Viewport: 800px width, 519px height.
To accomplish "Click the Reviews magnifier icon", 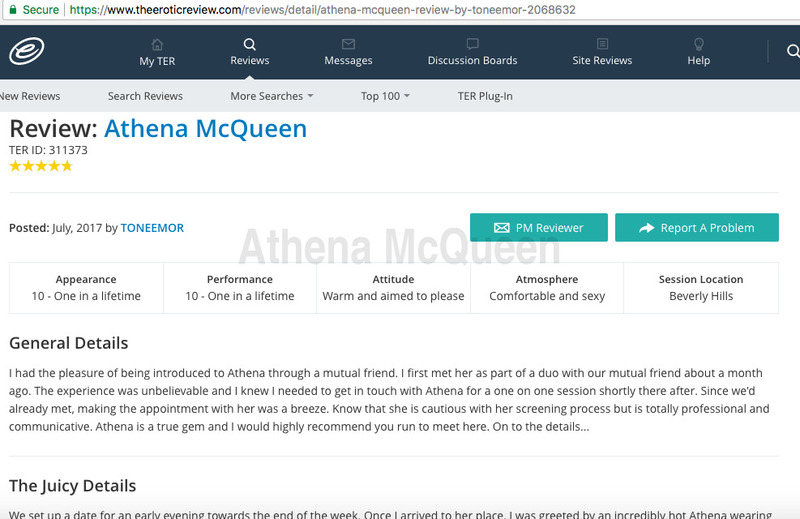I will pos(249,44).
